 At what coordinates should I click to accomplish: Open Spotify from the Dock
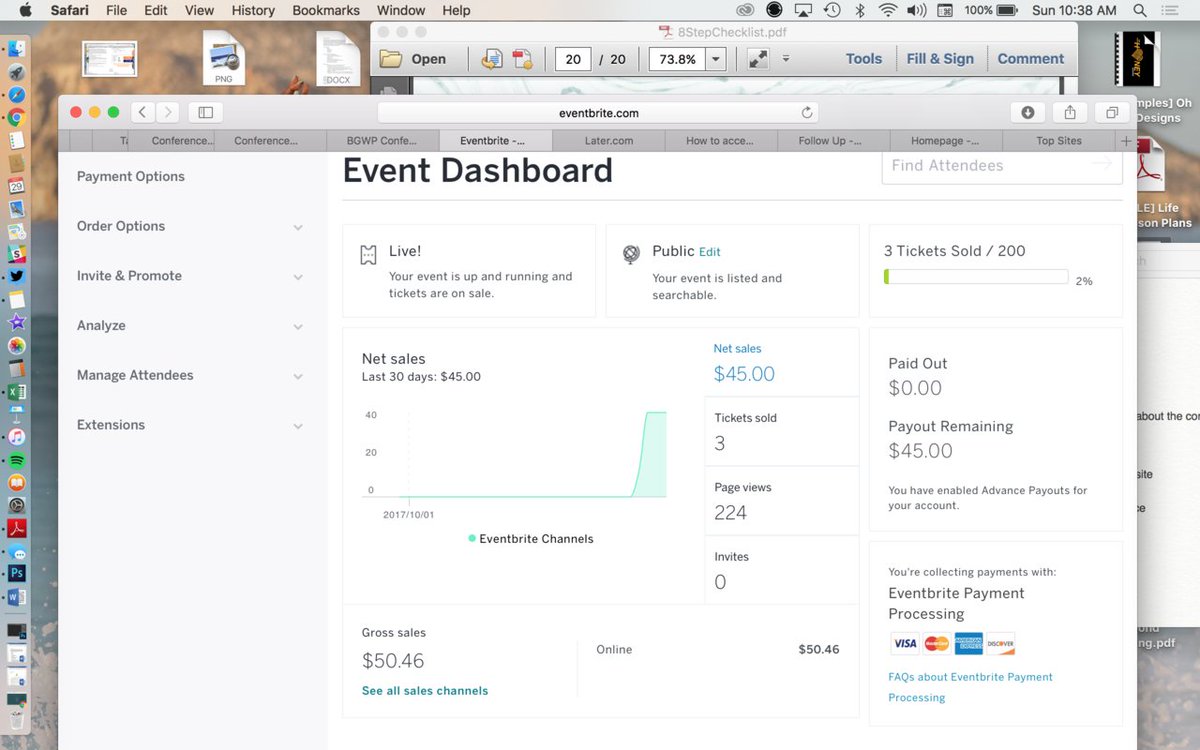16,461
